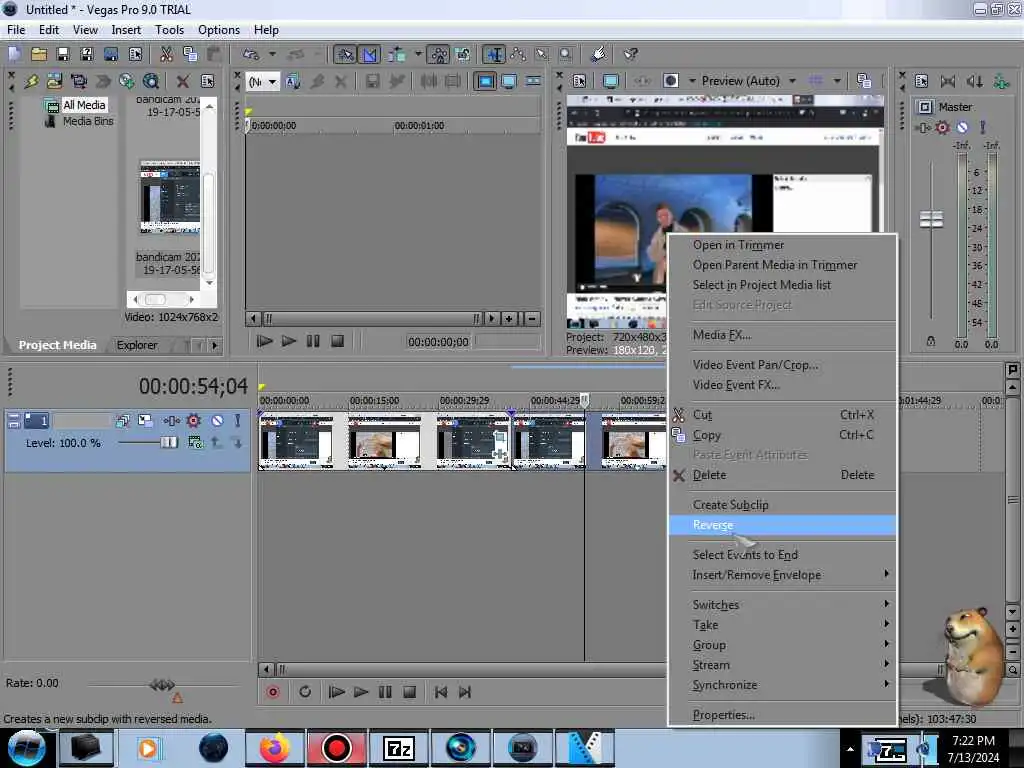Viewport: 1024px width, 768px height.
Task: Click Video Preview External Monitor icon
Action: click(611, 81)
